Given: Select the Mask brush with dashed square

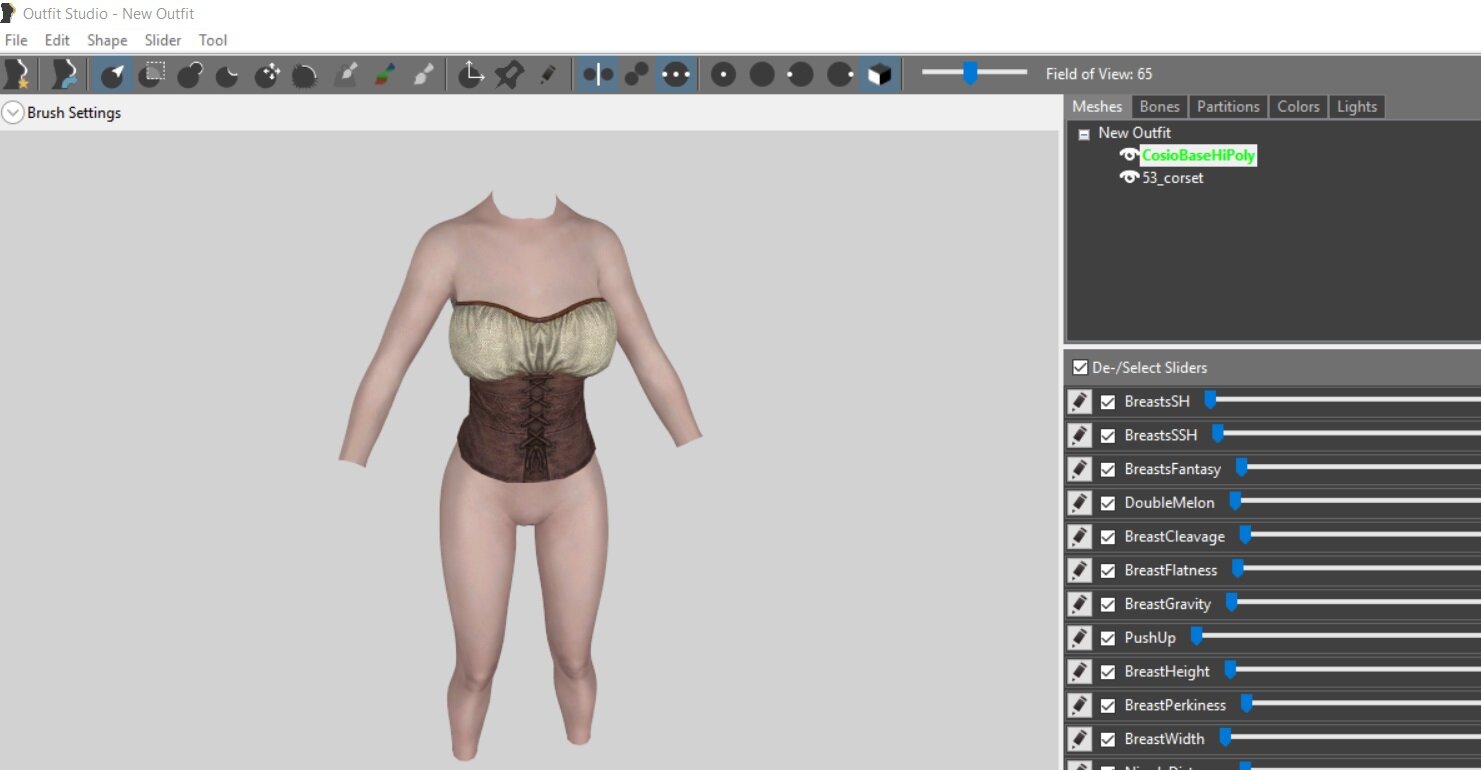Looking at the screenshot, I should point(151,74).
